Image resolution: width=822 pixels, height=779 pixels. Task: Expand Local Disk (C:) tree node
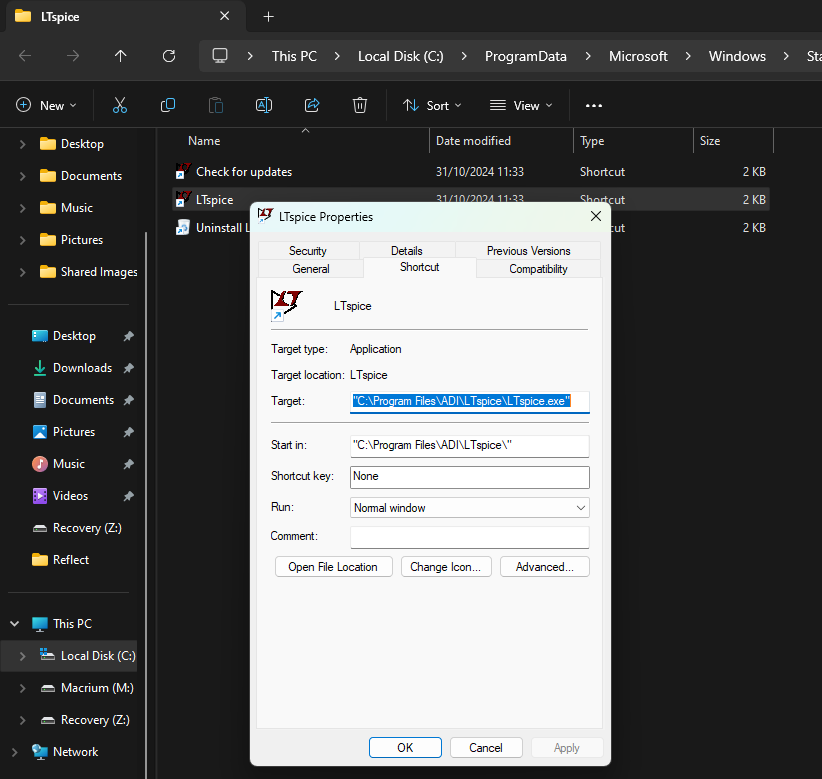coord(23,655)
